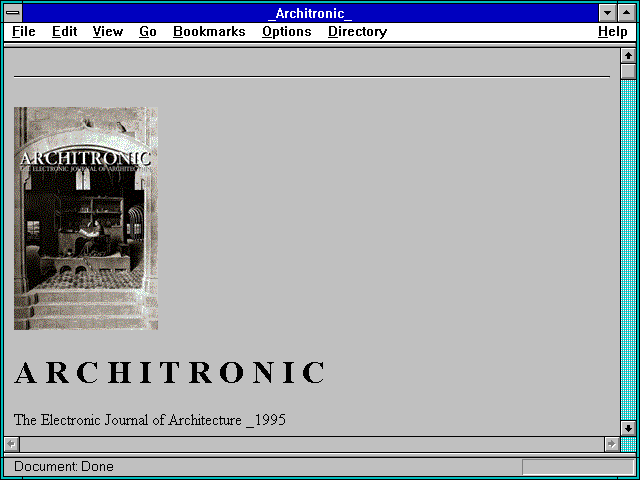Open the Directory menu
Viewport: 640px width, 480px height.
pos(358,32)
